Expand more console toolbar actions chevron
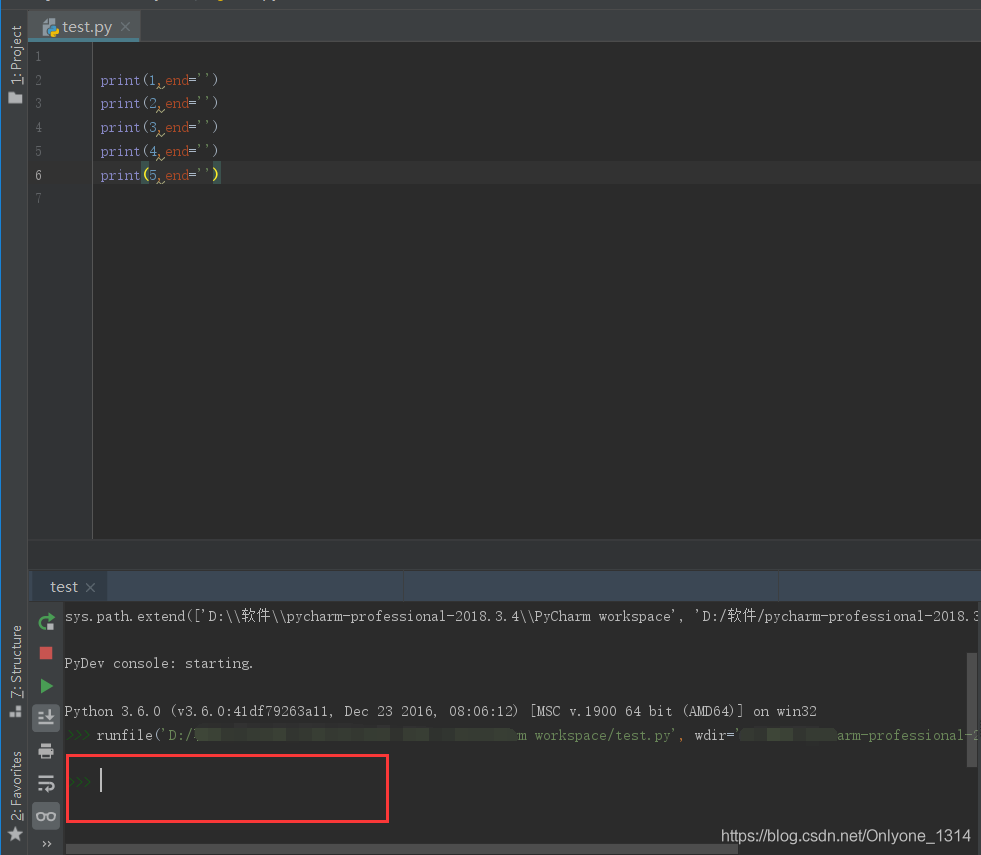 tap(46, 844)
